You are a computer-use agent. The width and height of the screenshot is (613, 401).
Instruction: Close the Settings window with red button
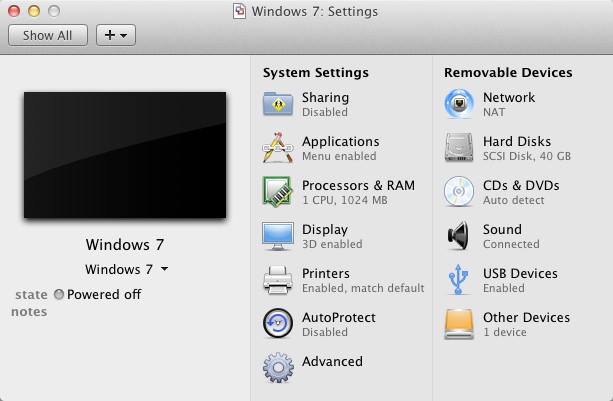click(x=14, y=11)
